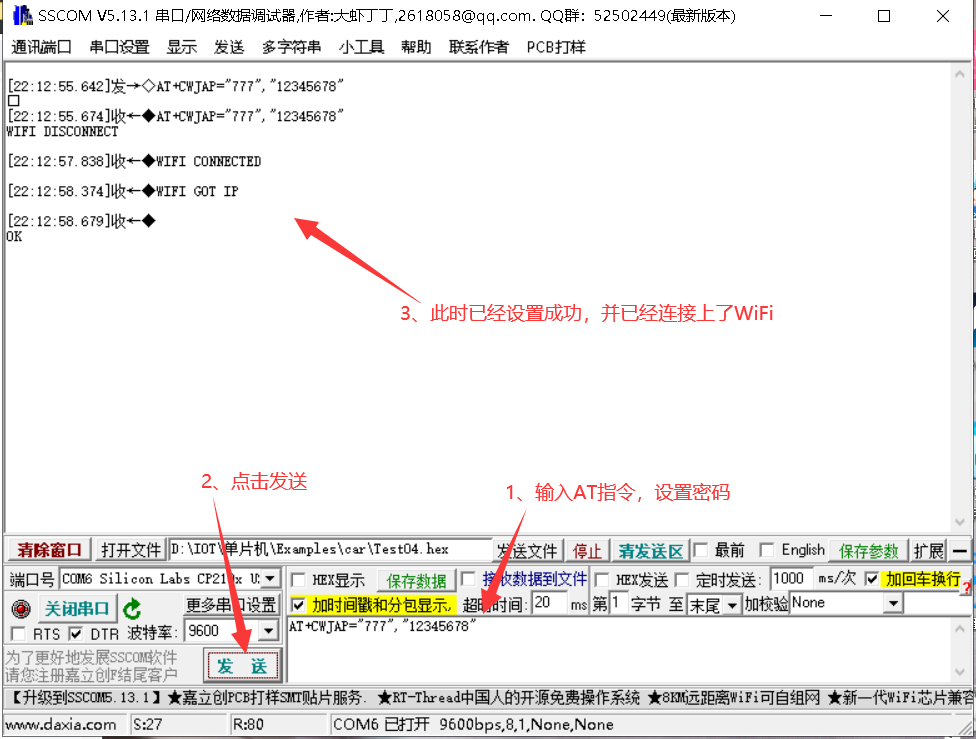Open the 端口号 COM port dropdown
This screenshot has height=739, width=976.
pyautogui.click(x=267, y=578)
